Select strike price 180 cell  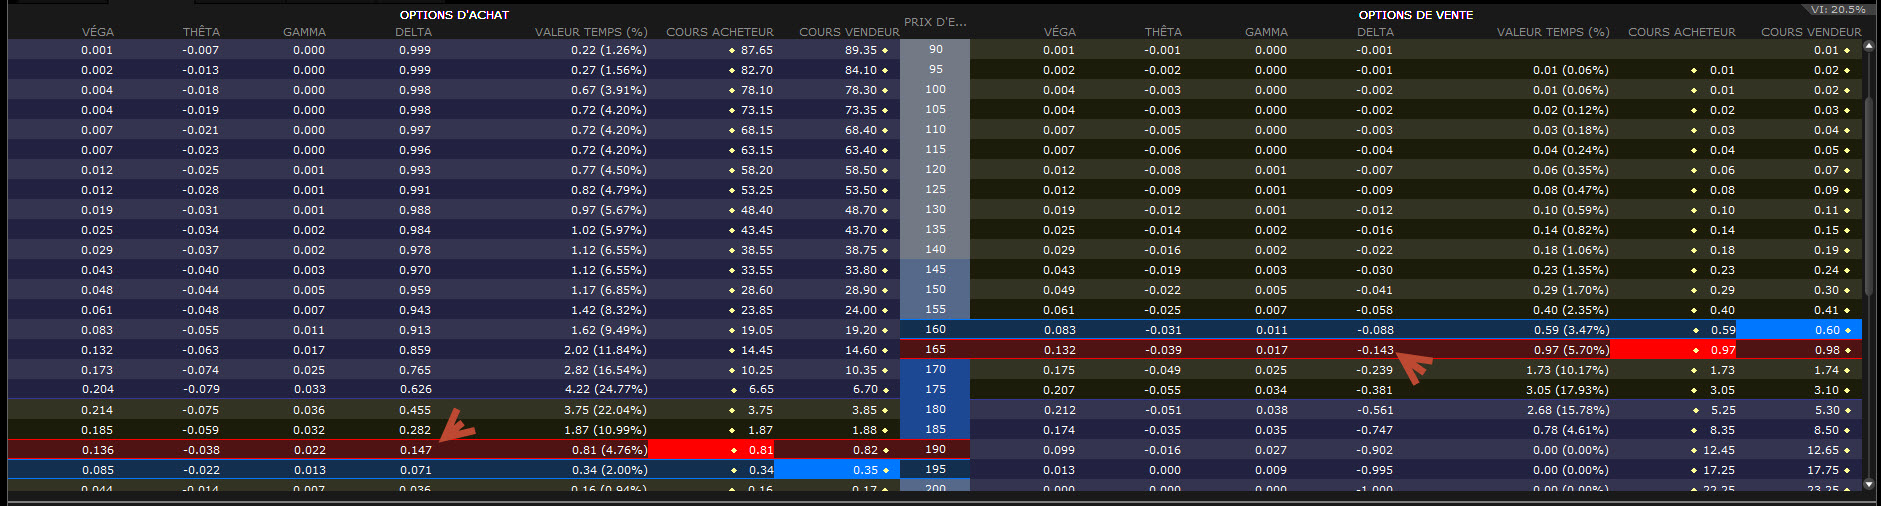click(935, 409)
